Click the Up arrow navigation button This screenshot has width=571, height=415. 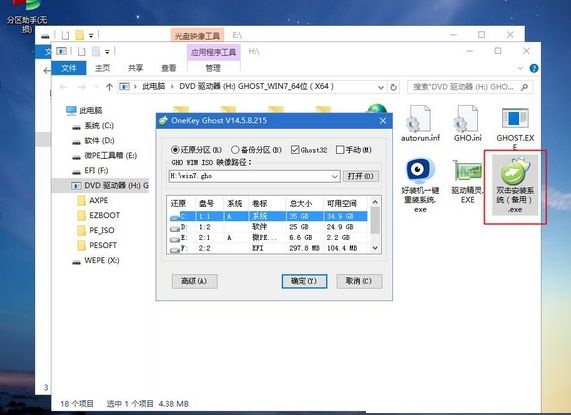pos(109,87)
